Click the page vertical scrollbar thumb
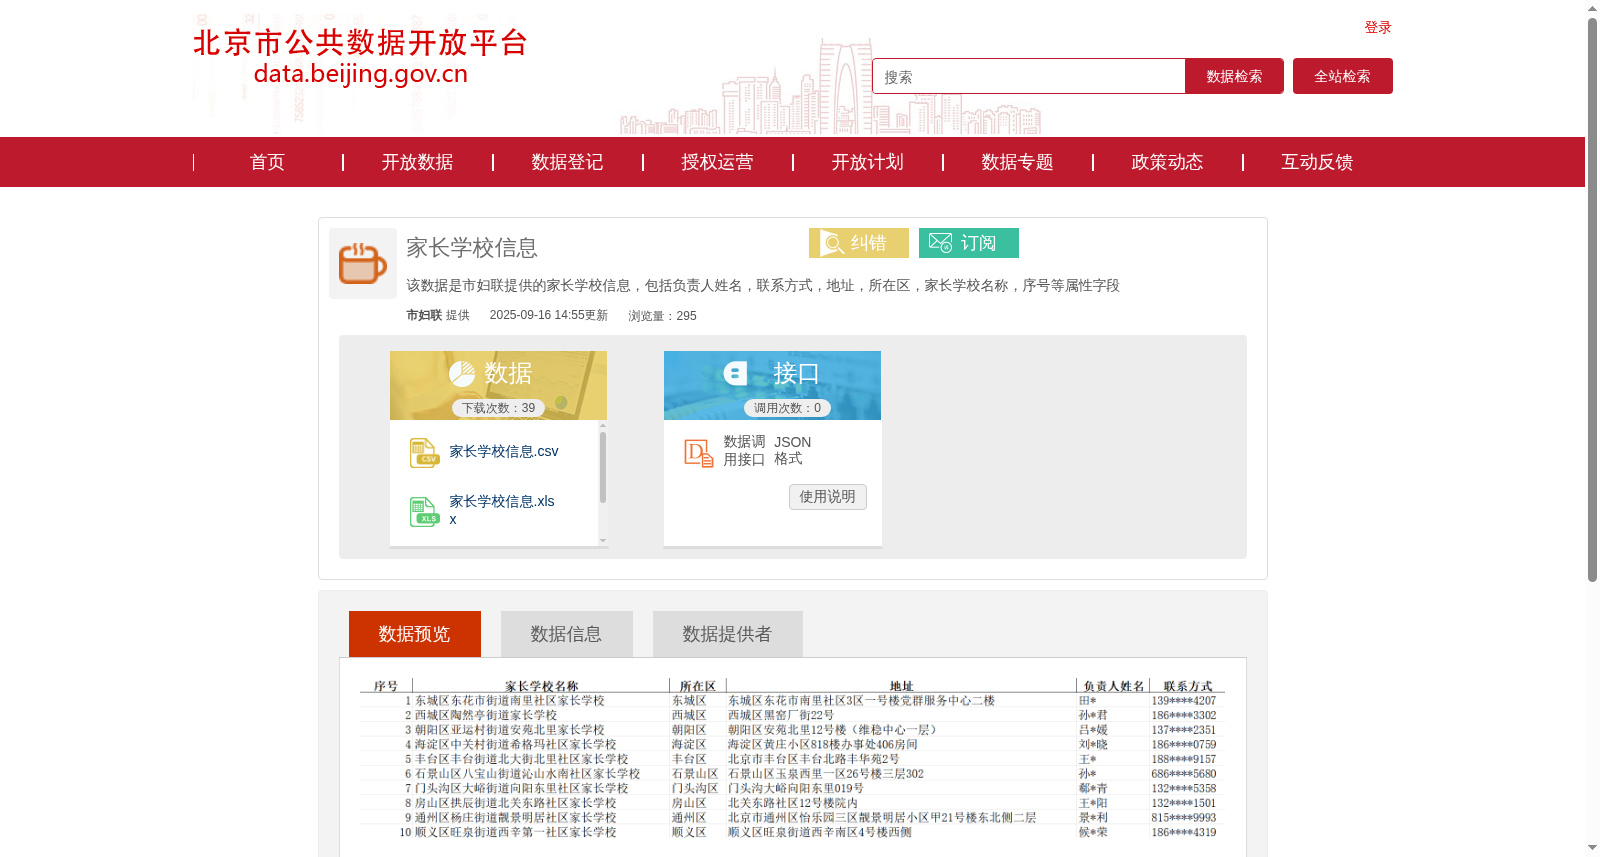 [1592, 300]
